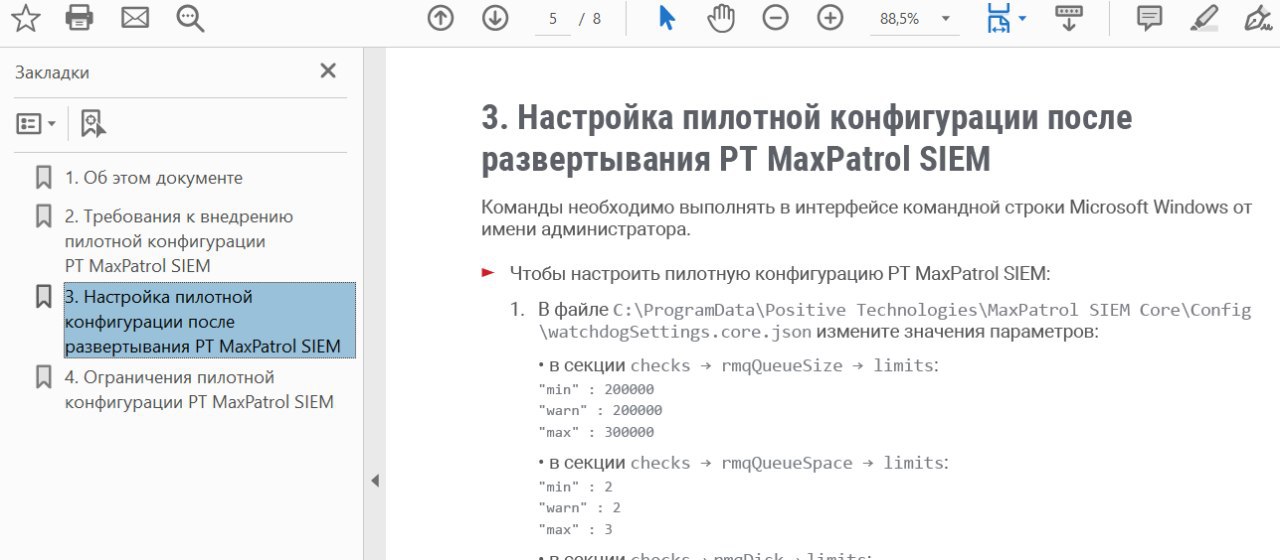Go to the previous page arrow

pos(440,18)
